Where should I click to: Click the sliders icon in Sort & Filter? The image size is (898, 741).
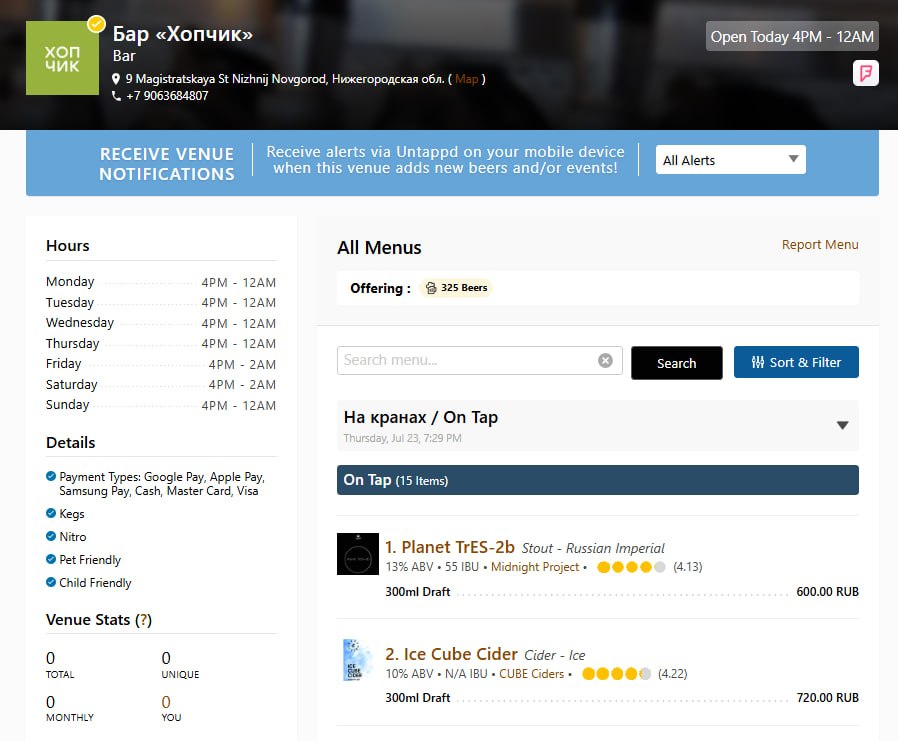758,362
